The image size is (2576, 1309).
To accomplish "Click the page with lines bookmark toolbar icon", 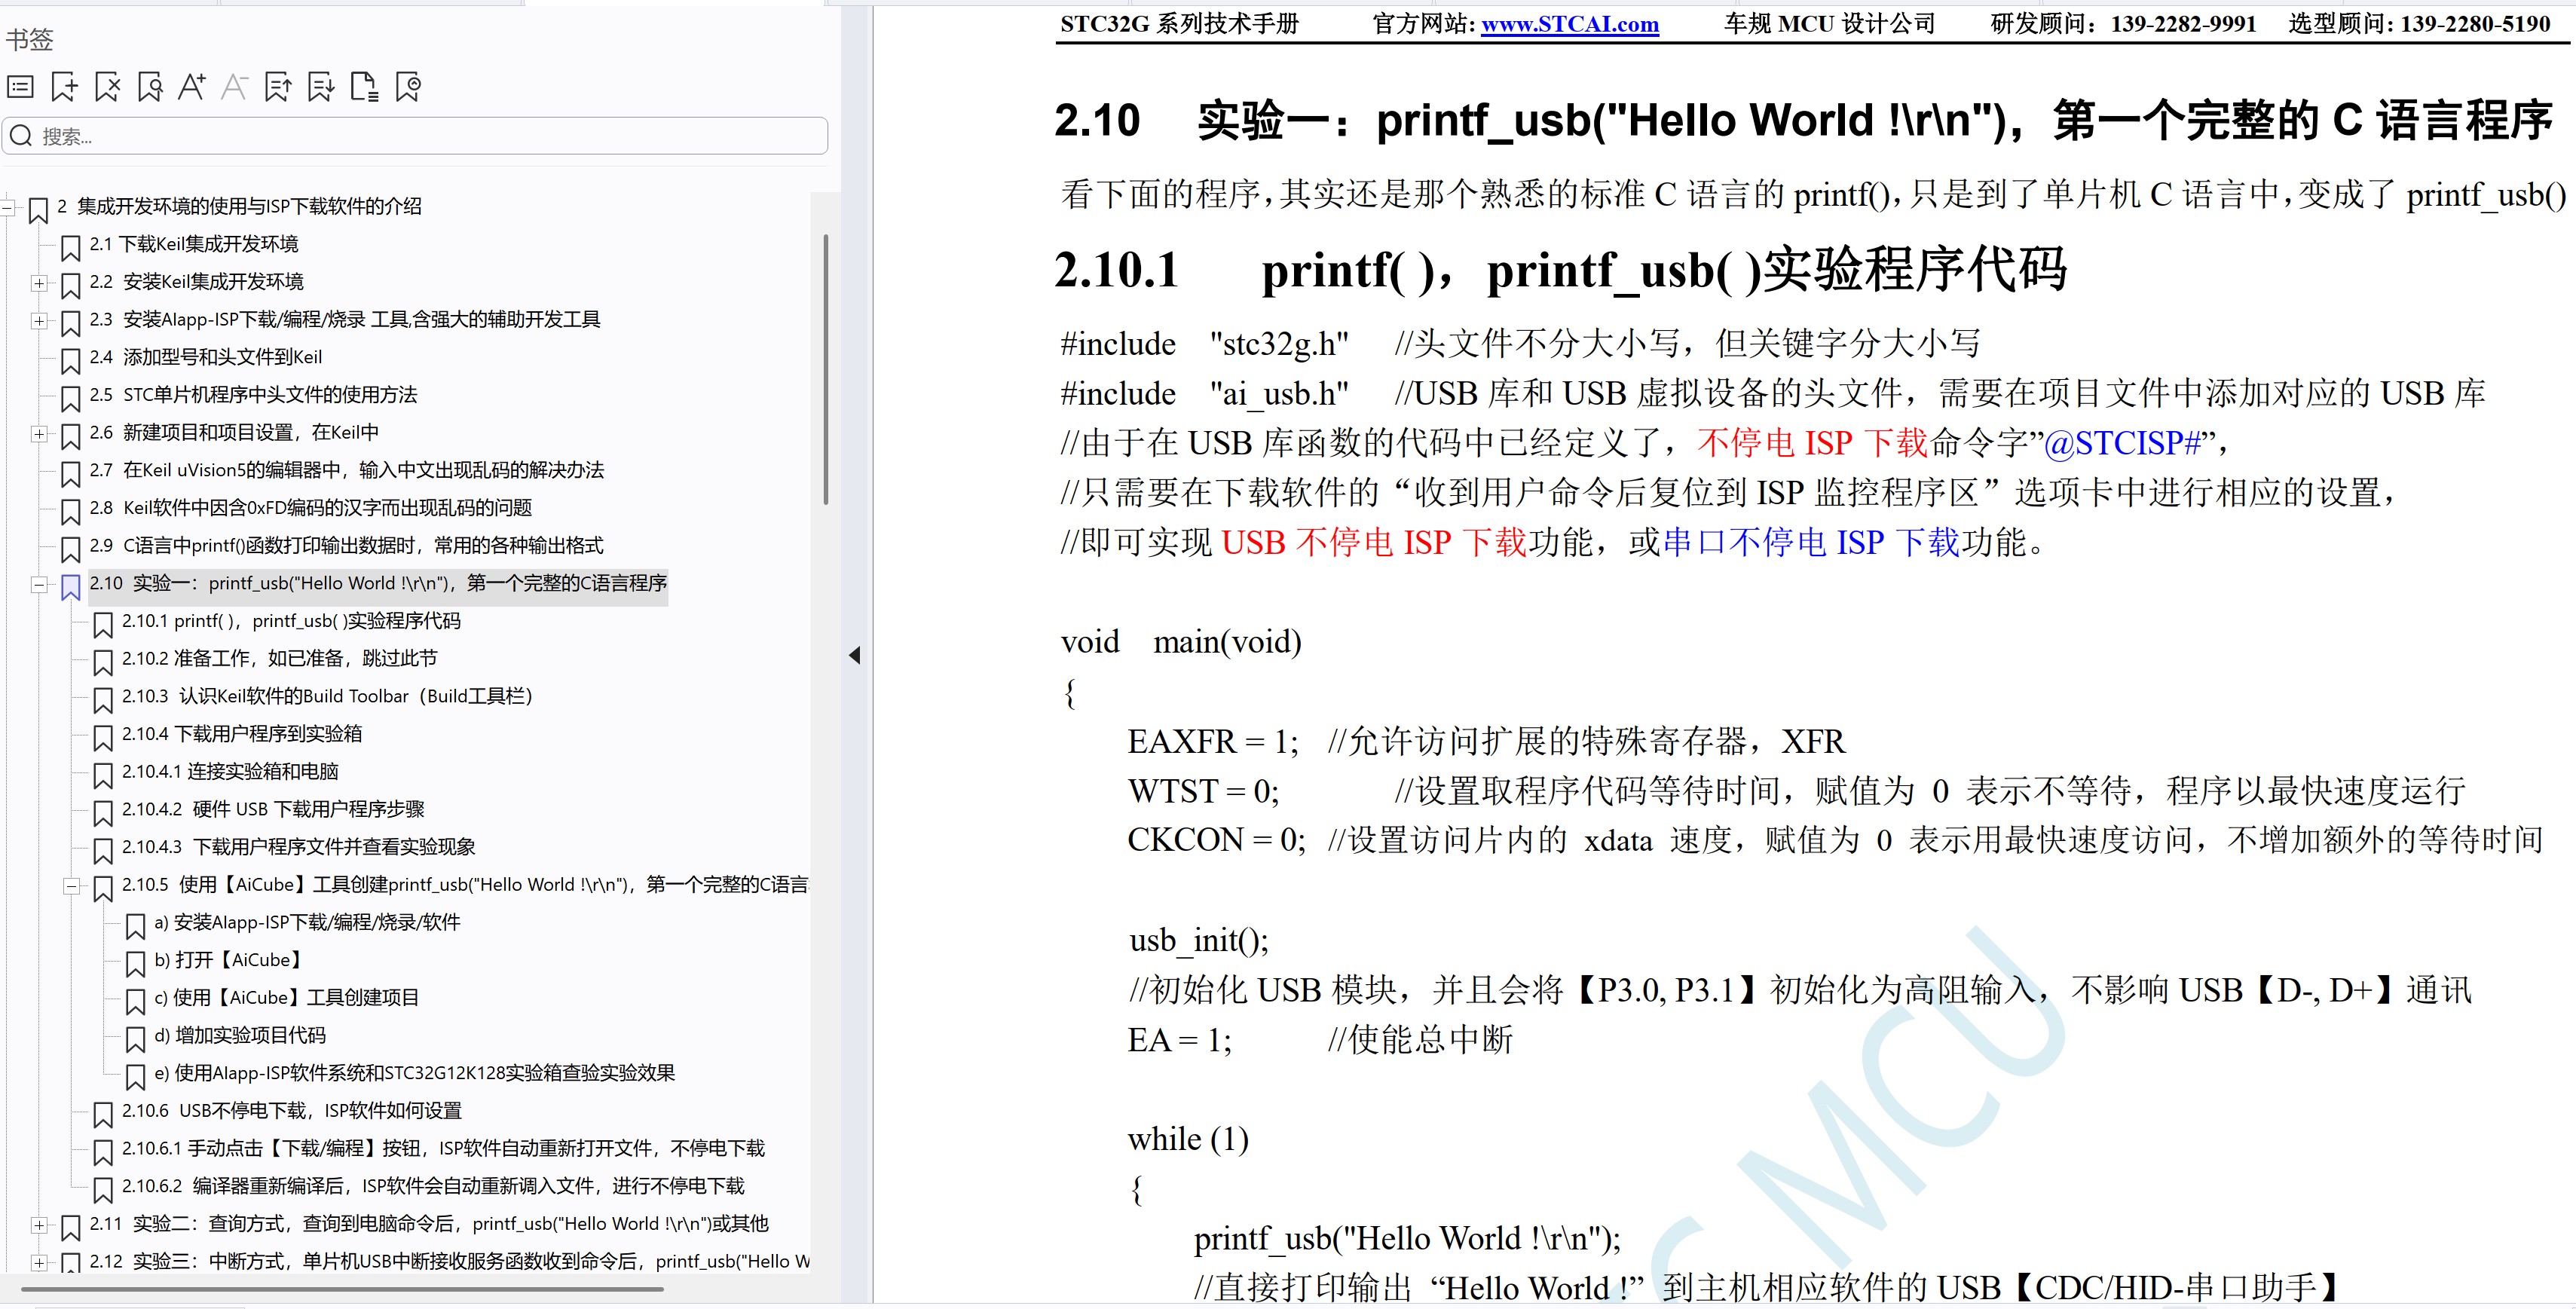I will tap(364, 87).
